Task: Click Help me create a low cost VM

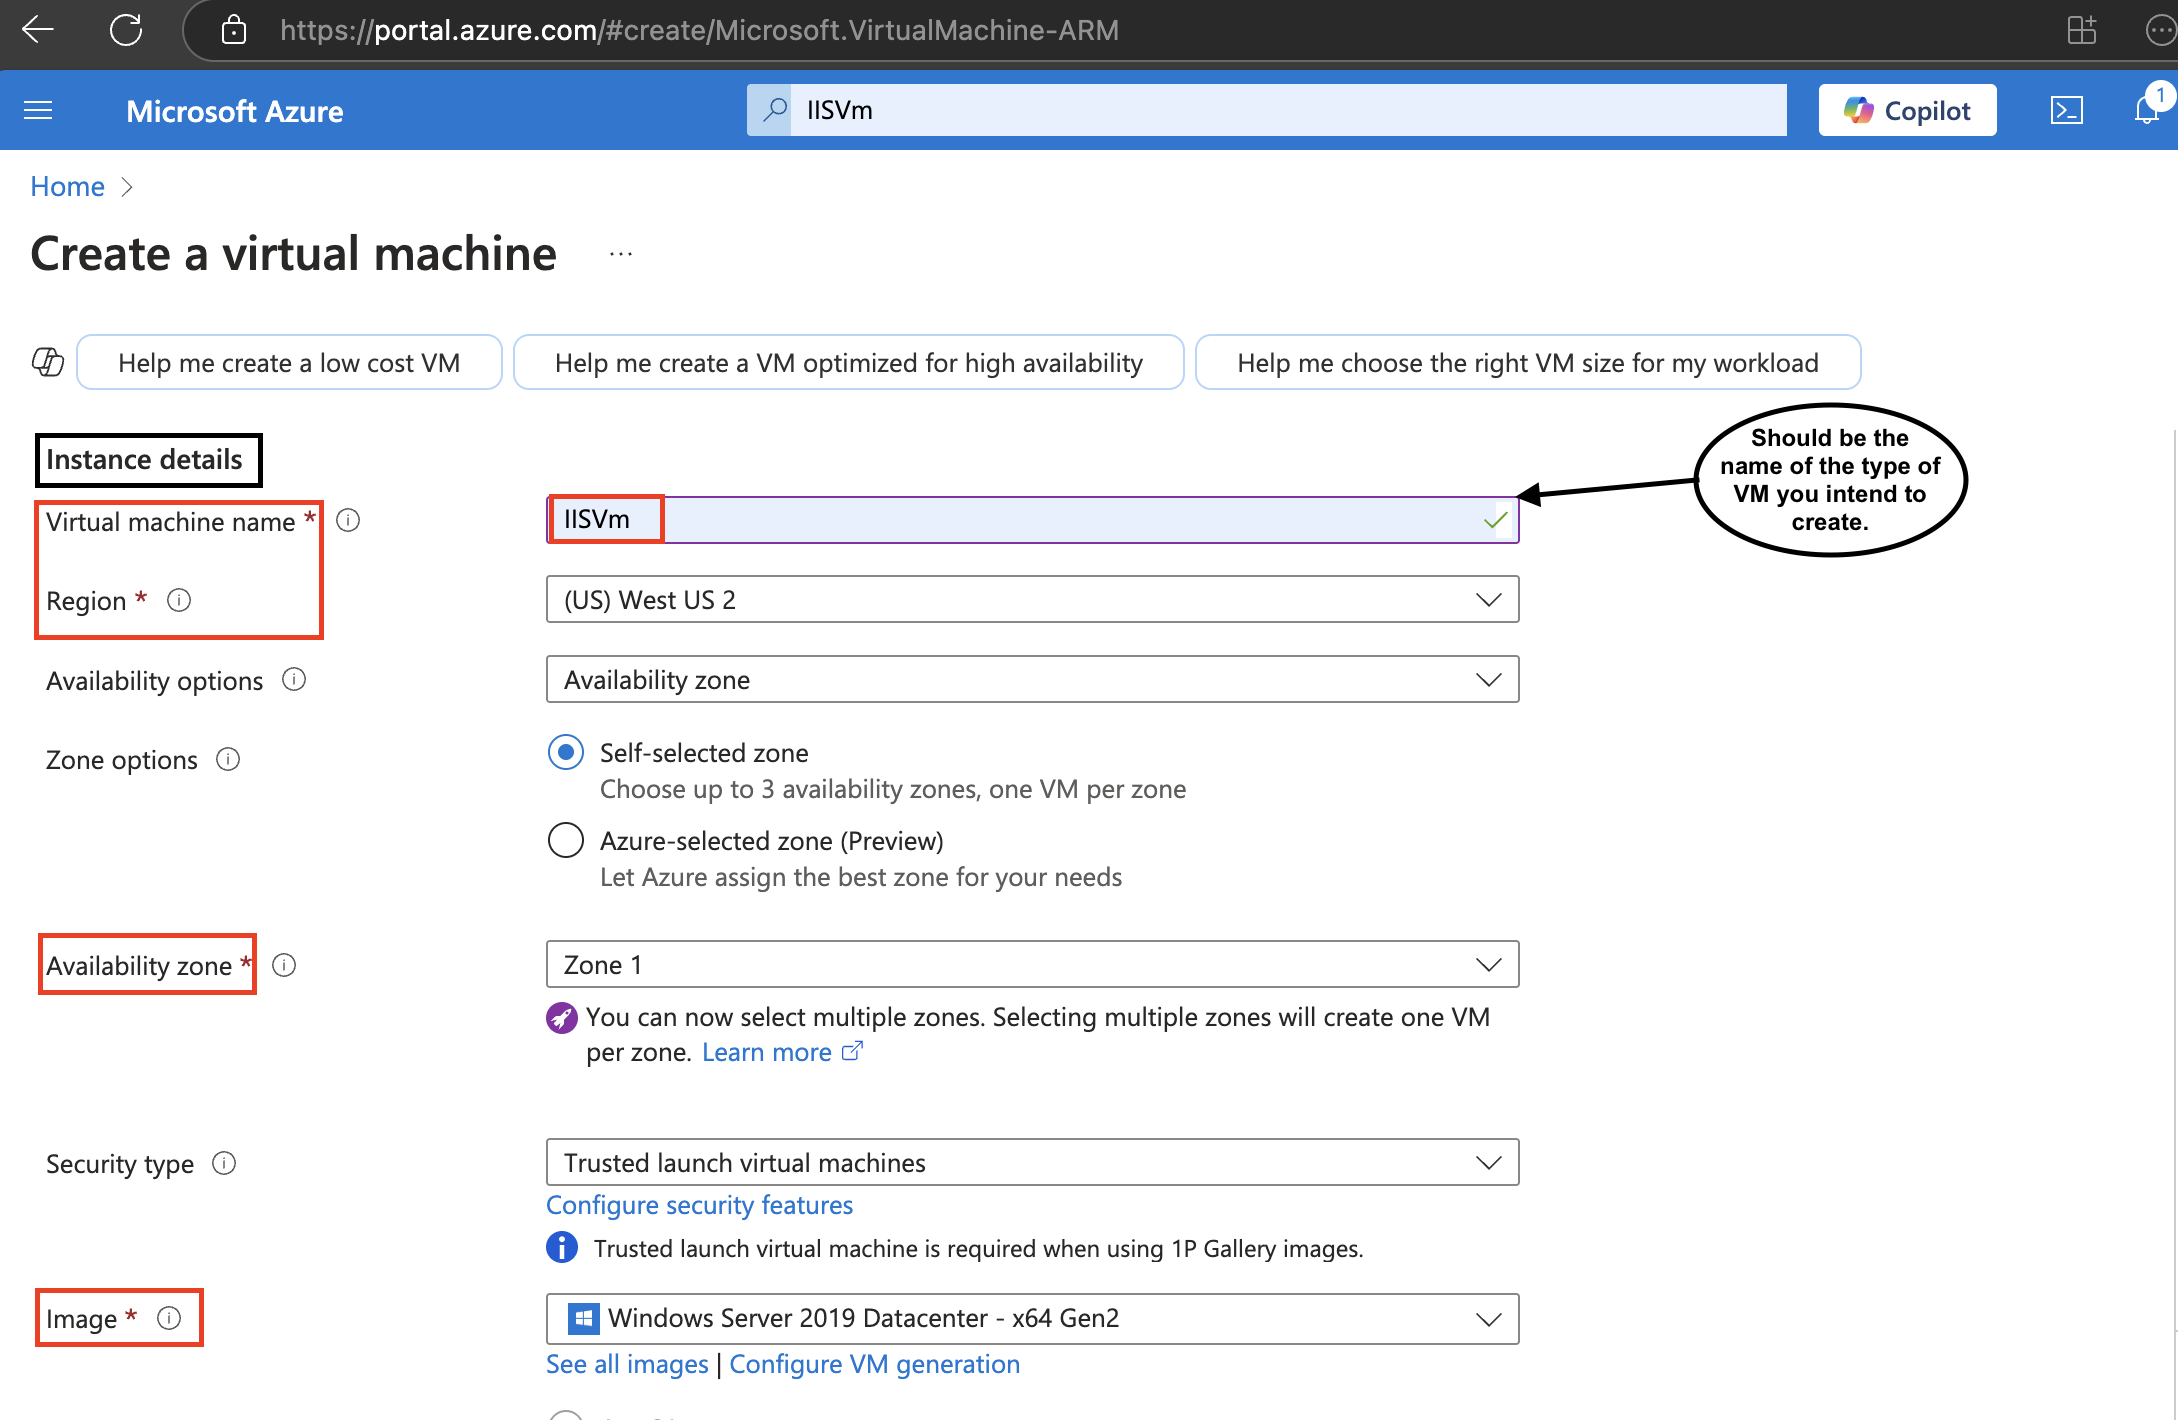Action: pyautogui.click(x=289, y=362)
